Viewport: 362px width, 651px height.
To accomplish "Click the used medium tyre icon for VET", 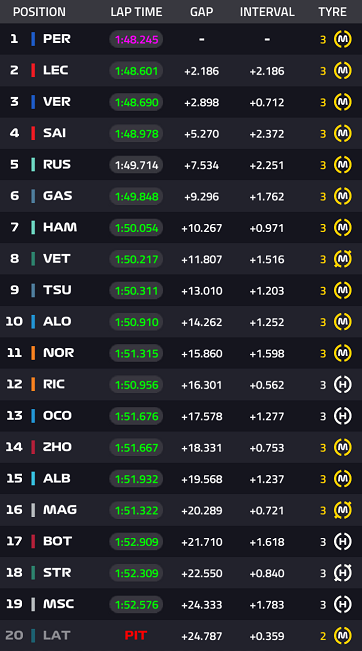I will tap(342, 259).
